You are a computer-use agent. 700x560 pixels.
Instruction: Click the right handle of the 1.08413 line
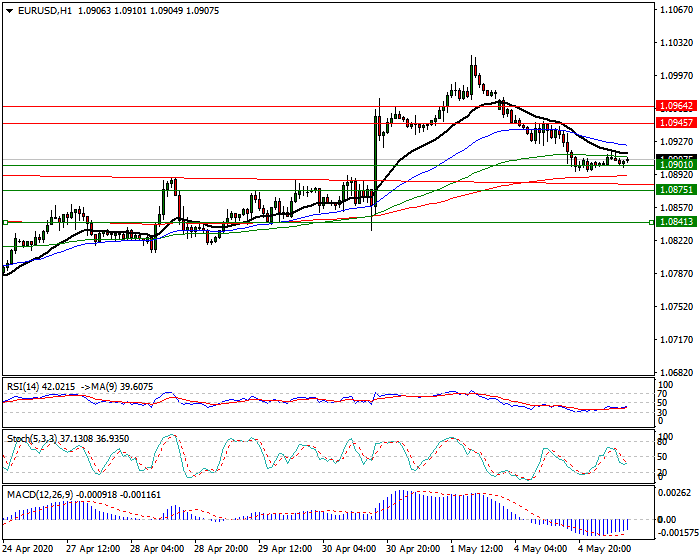point(651,222)
